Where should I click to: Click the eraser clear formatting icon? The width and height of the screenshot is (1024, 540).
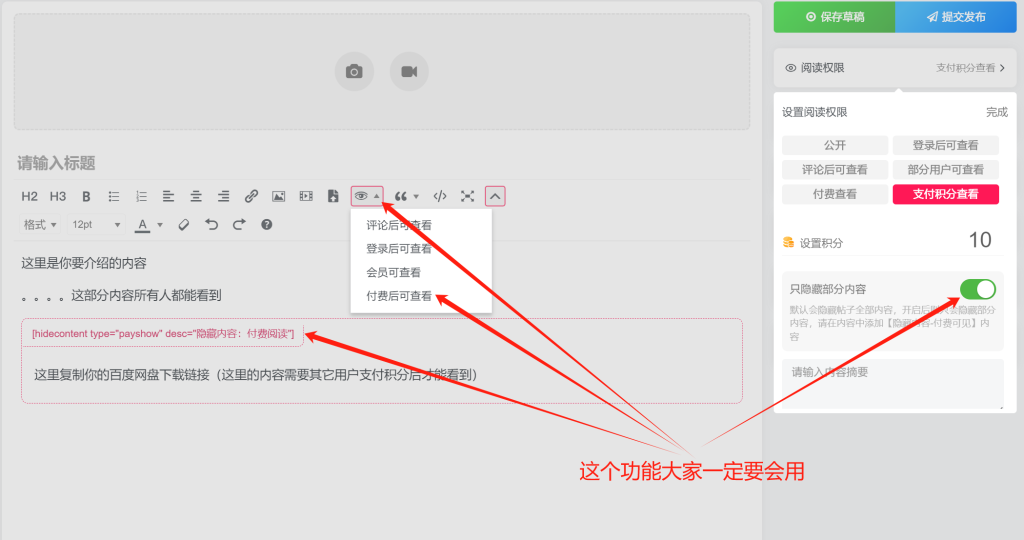pos(183,225)
